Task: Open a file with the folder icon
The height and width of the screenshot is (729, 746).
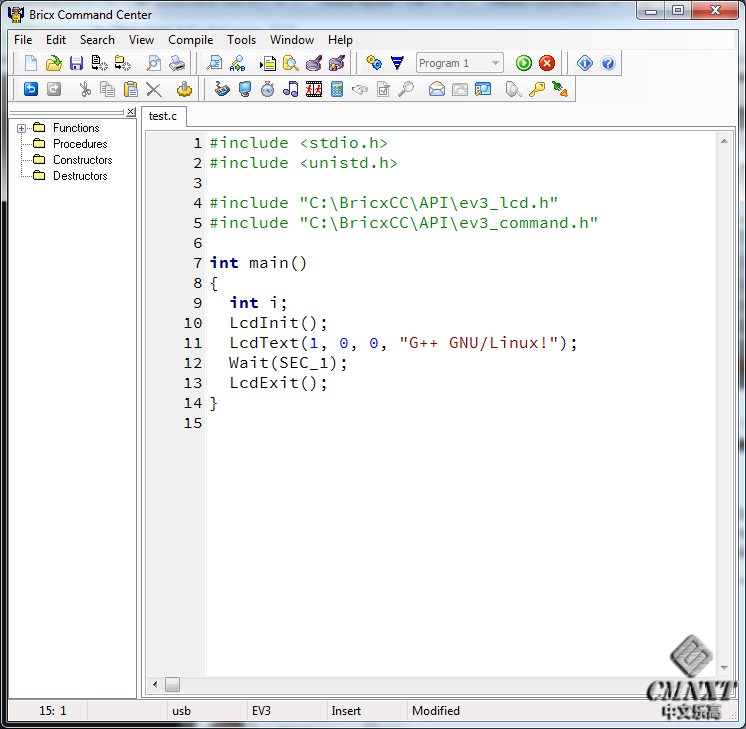Action: tap(54, 63)
